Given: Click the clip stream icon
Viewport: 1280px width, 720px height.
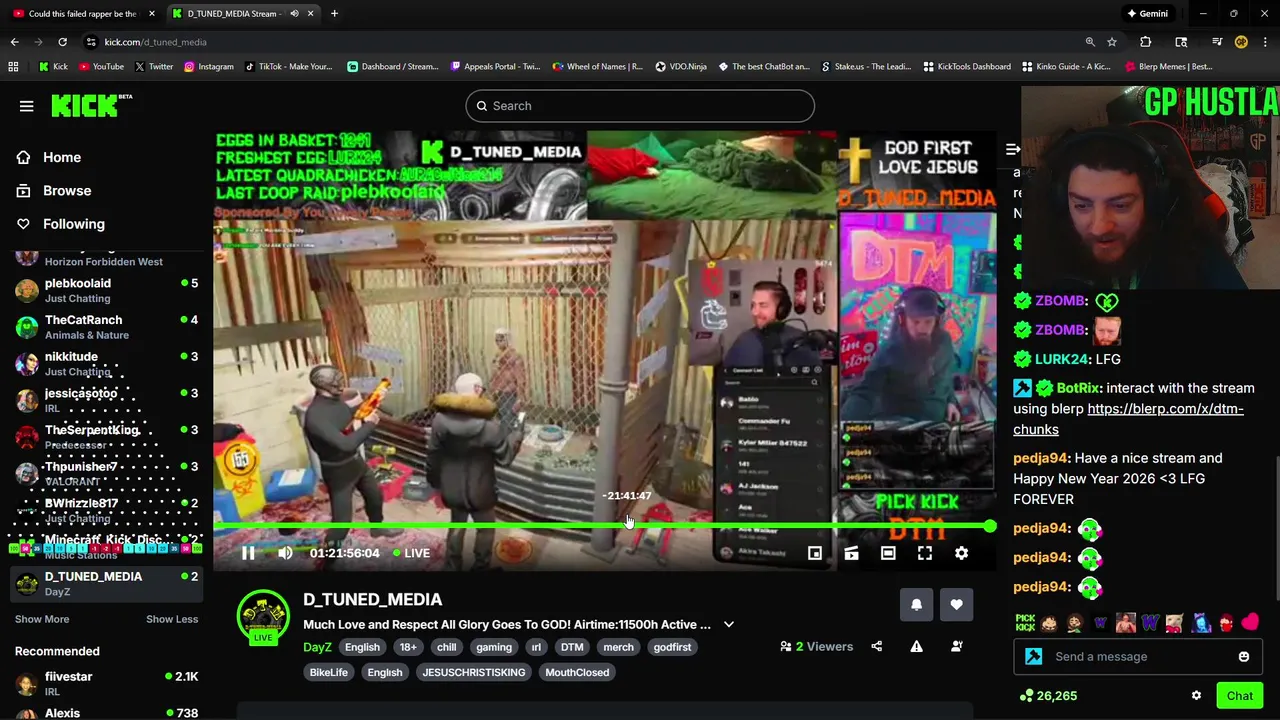Looking at the screenshot, I should click(851, 553).
